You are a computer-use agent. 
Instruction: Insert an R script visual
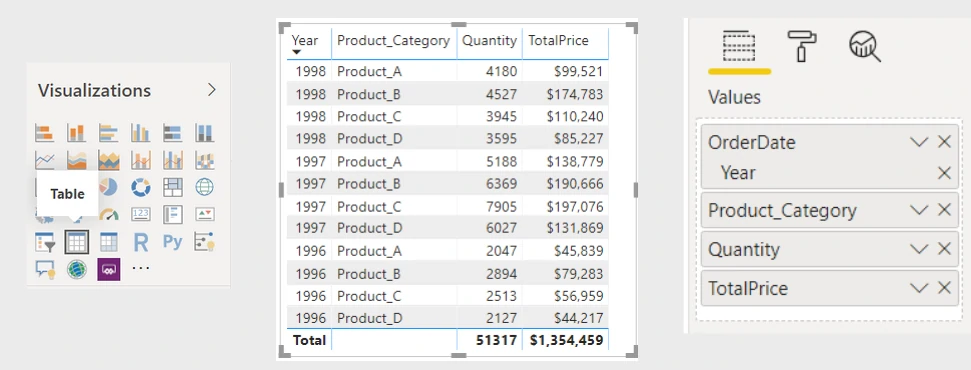(141, 242)
